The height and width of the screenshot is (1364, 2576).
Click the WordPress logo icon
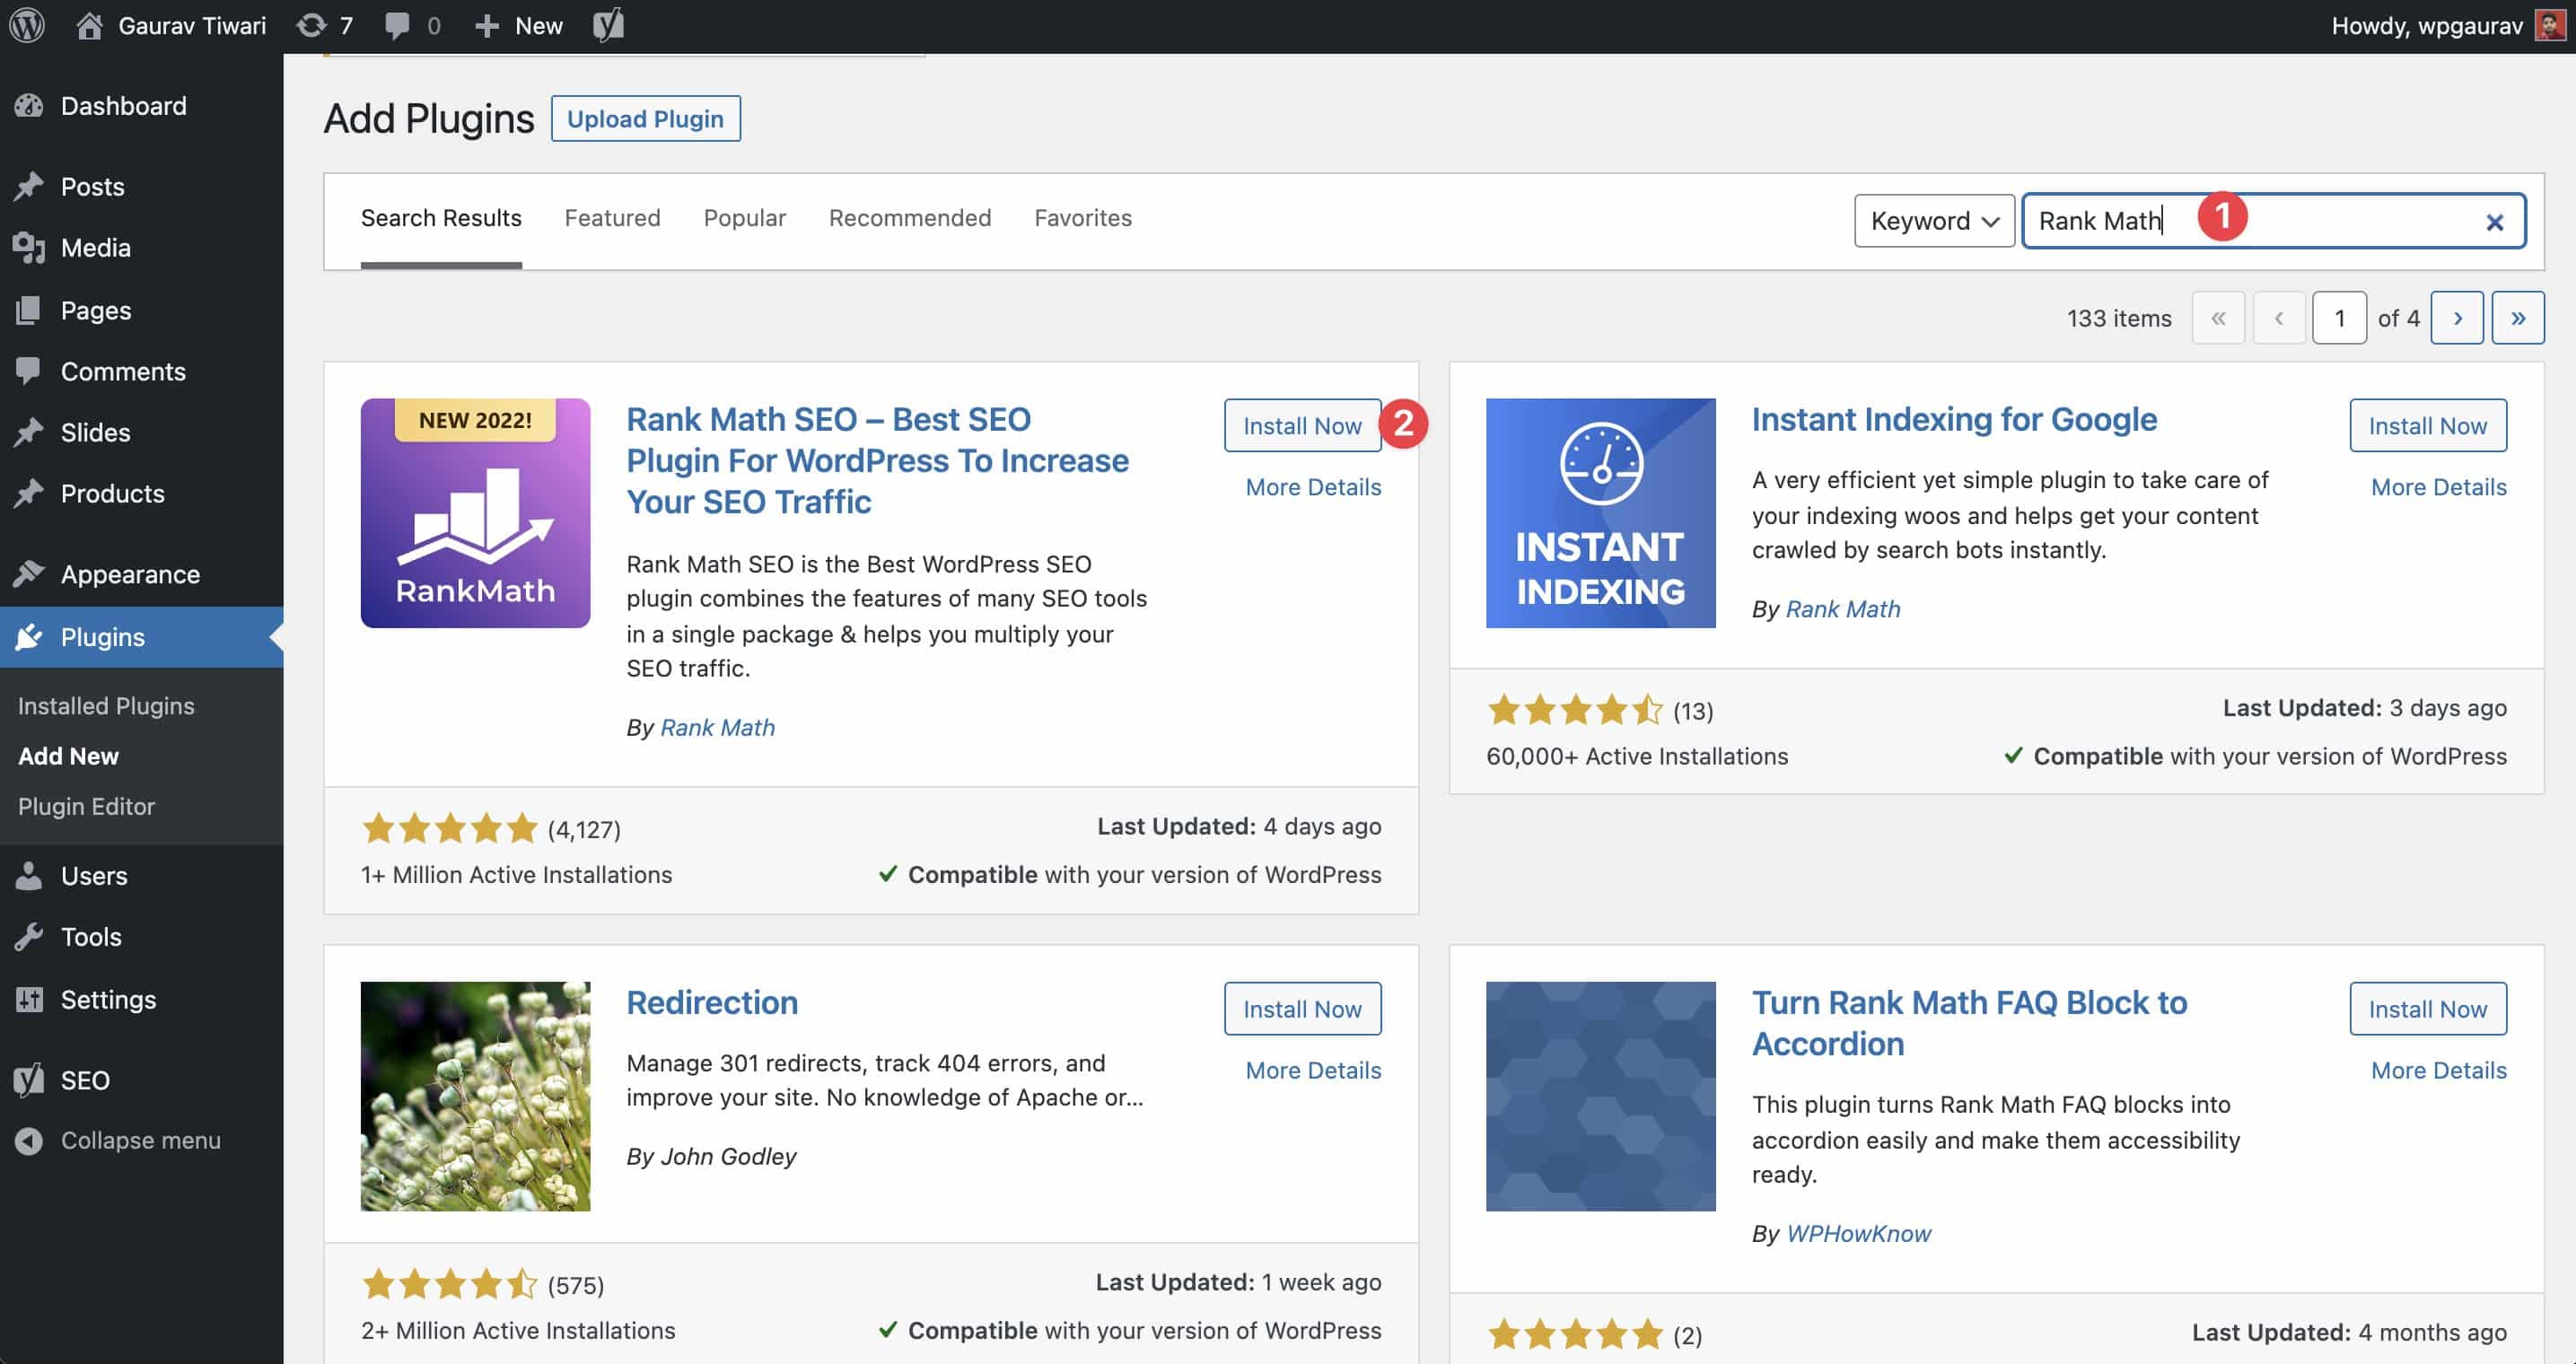click(27, 25)
